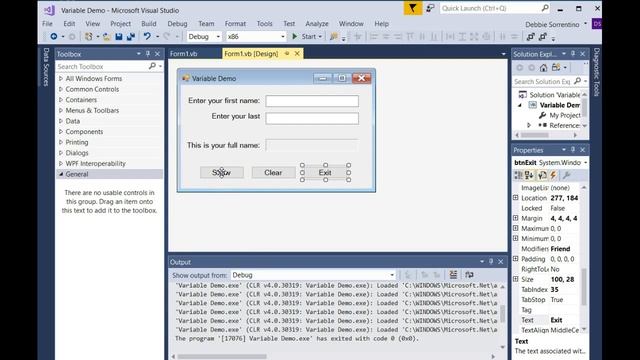640x360 pixels.
Task: Click the first name text box
Action: click(312, 101)
